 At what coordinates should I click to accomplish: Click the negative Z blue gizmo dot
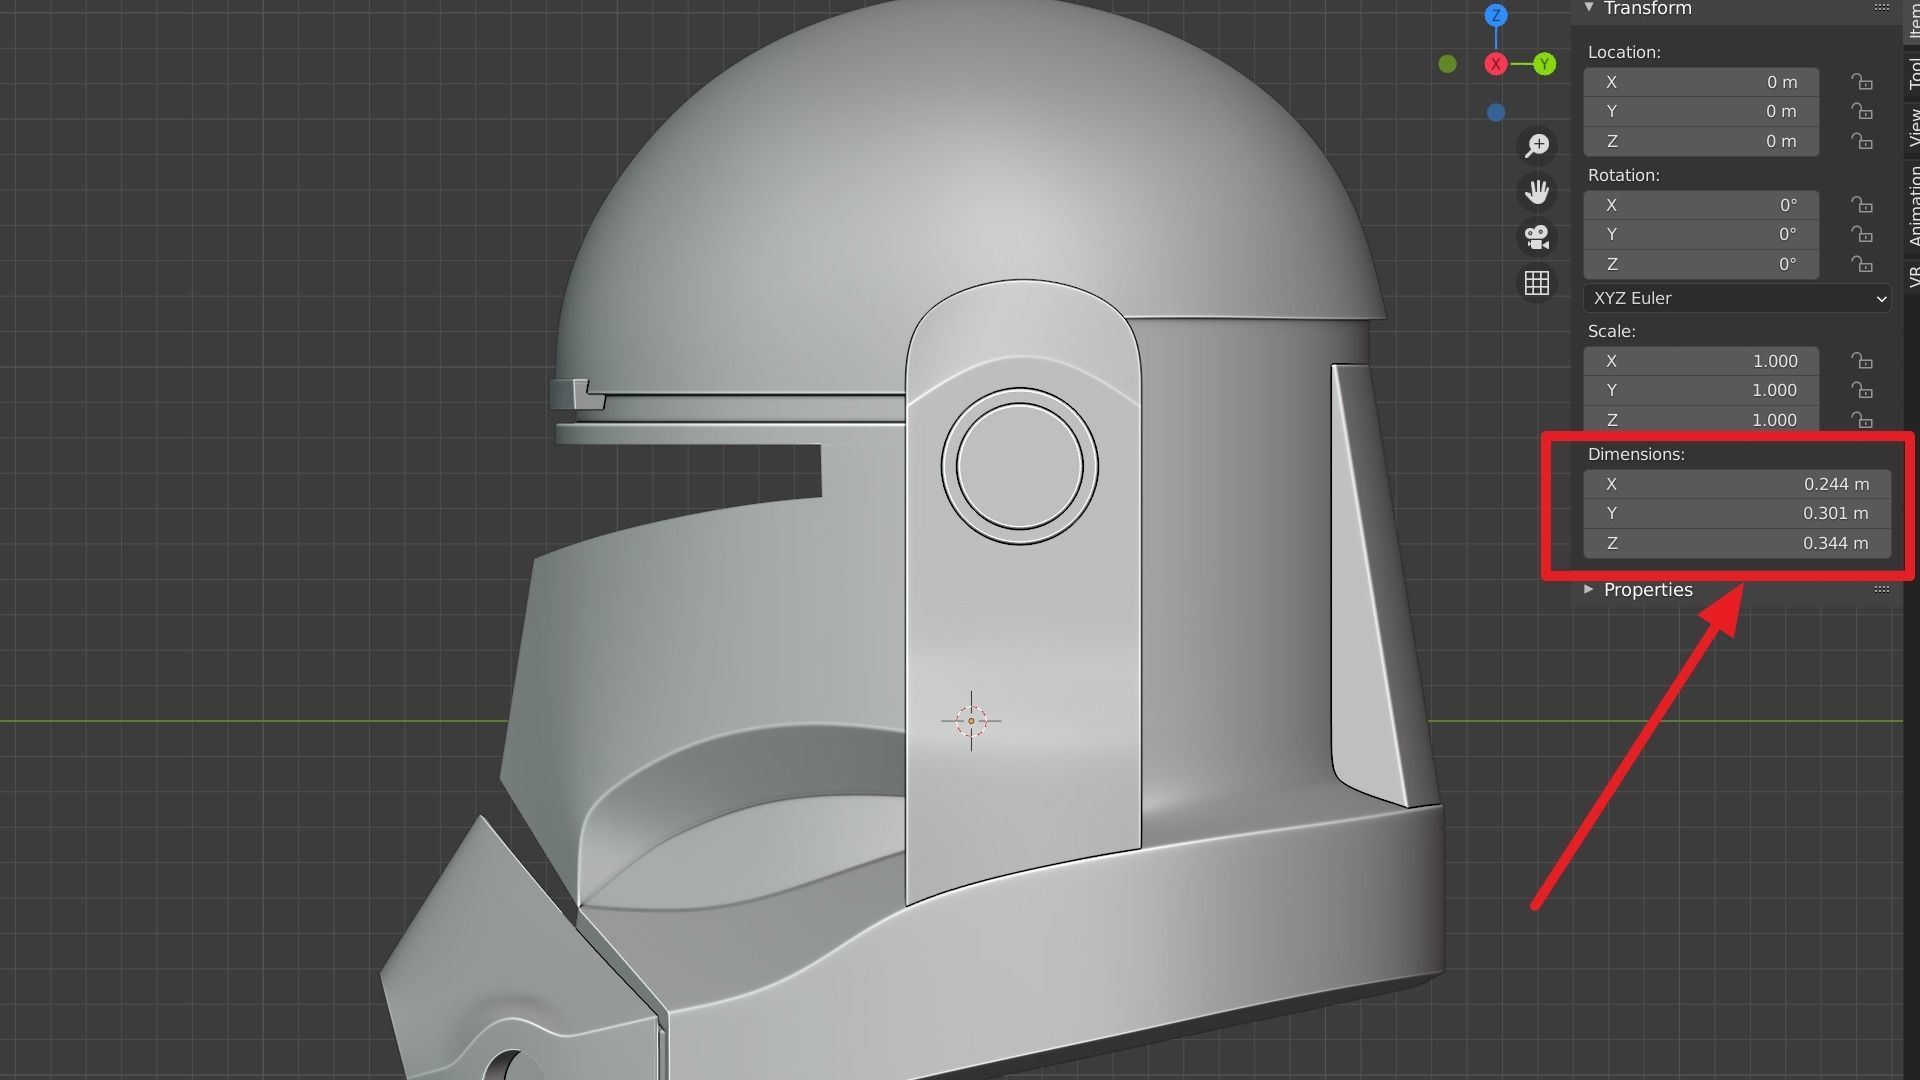pyautogui.click(x=1496, y=113)
